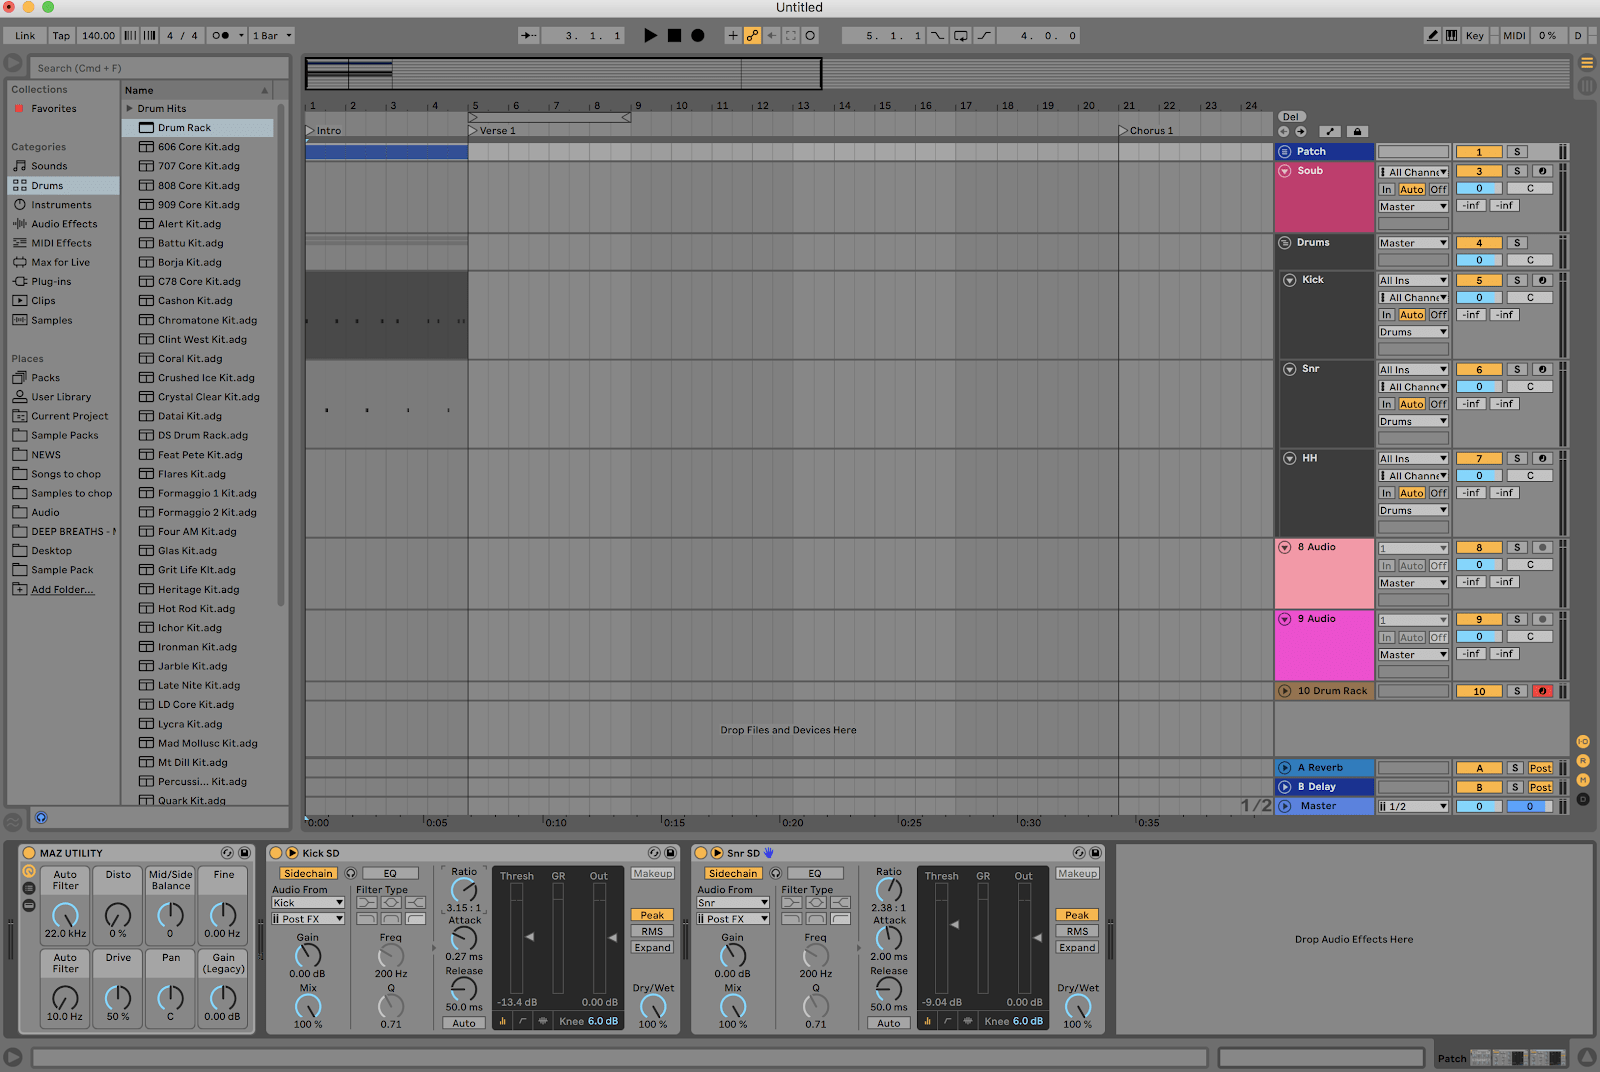
Task: Toggle Sidechain on the Kick SD compressor
Action: (307, 873)
